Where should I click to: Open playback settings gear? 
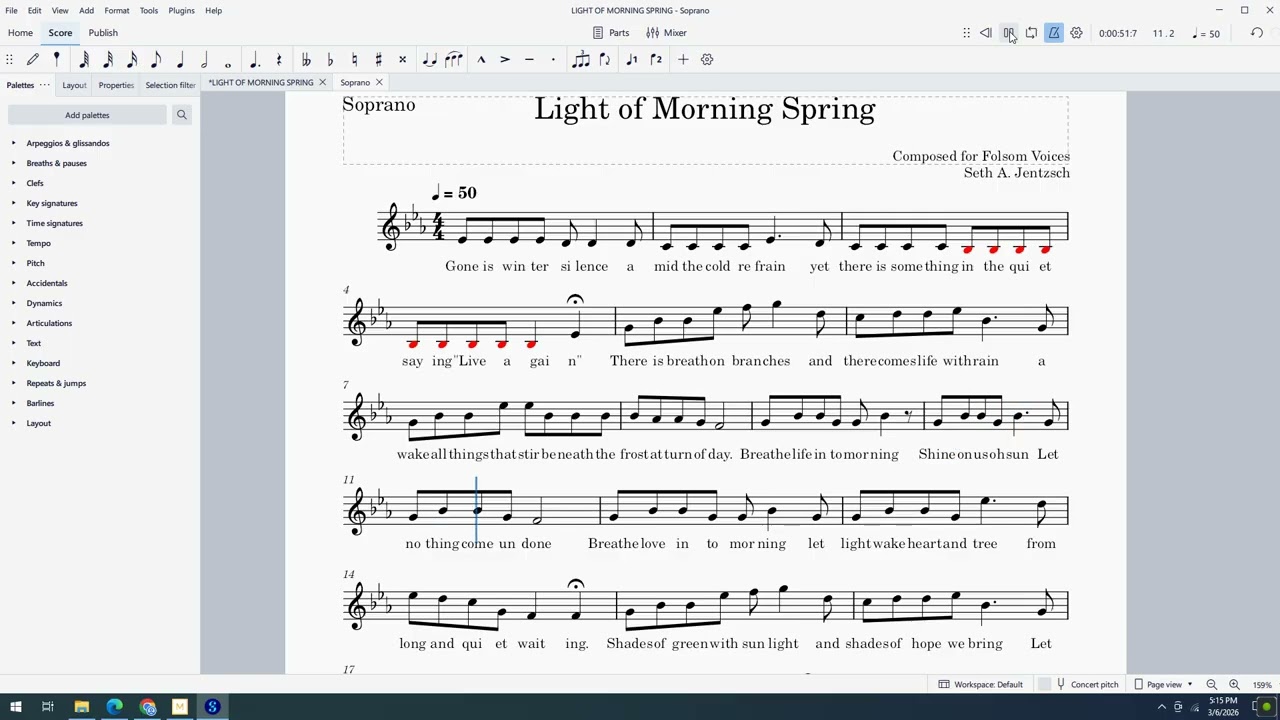pyautogui.click(x=1076, y=33)
